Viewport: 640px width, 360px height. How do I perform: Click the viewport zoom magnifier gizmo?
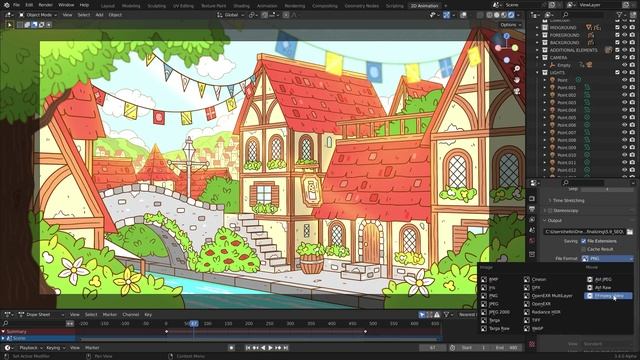point(517,69)
